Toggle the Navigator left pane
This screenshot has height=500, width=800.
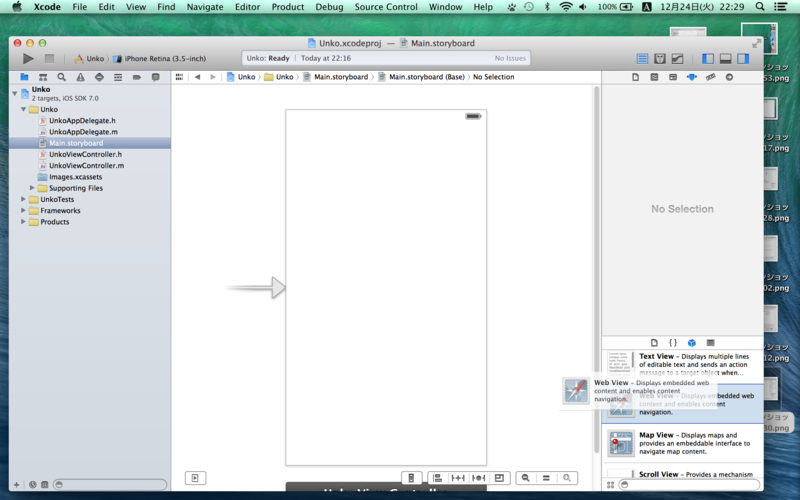[708, 59]
